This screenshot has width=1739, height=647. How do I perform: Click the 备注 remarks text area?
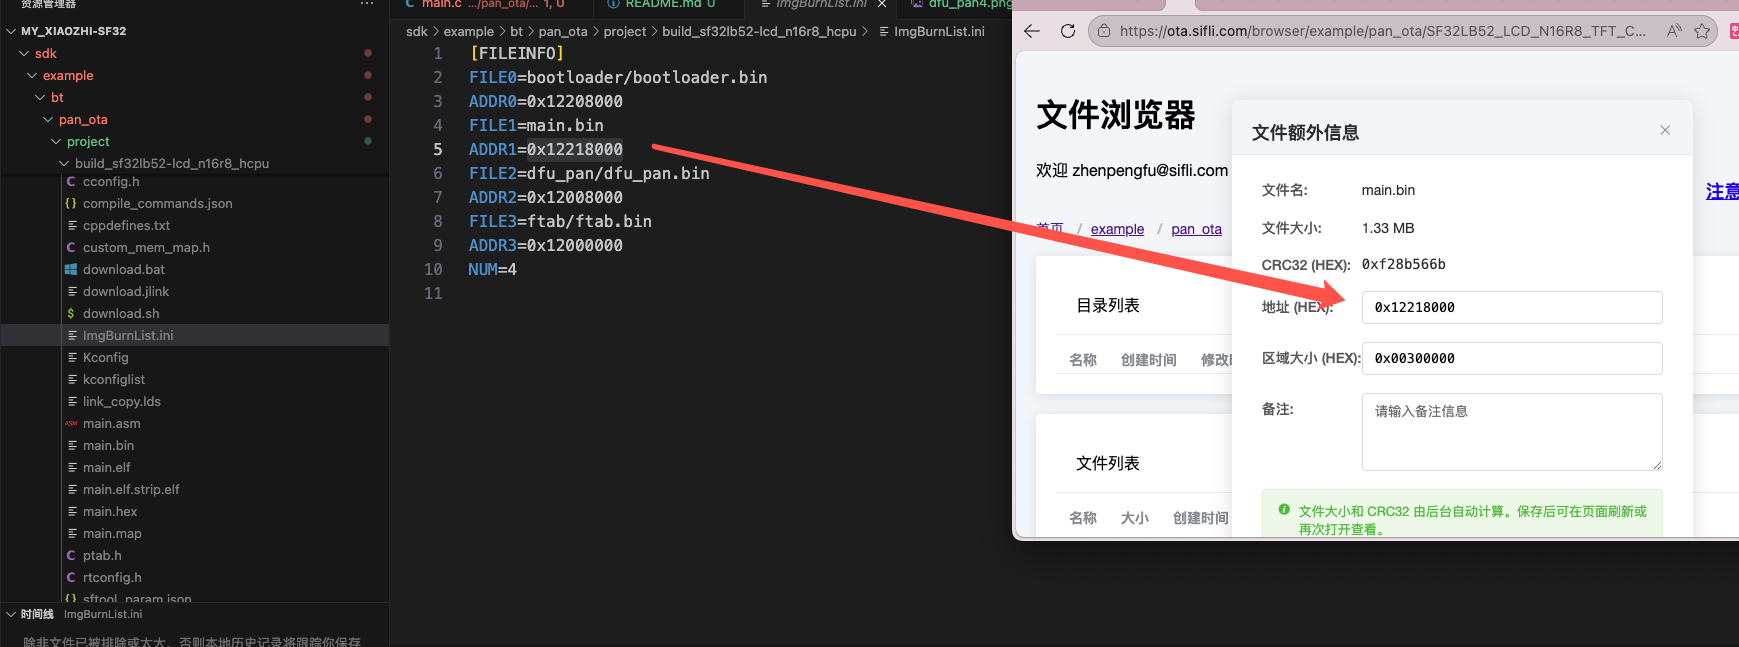coord(1511,431)
